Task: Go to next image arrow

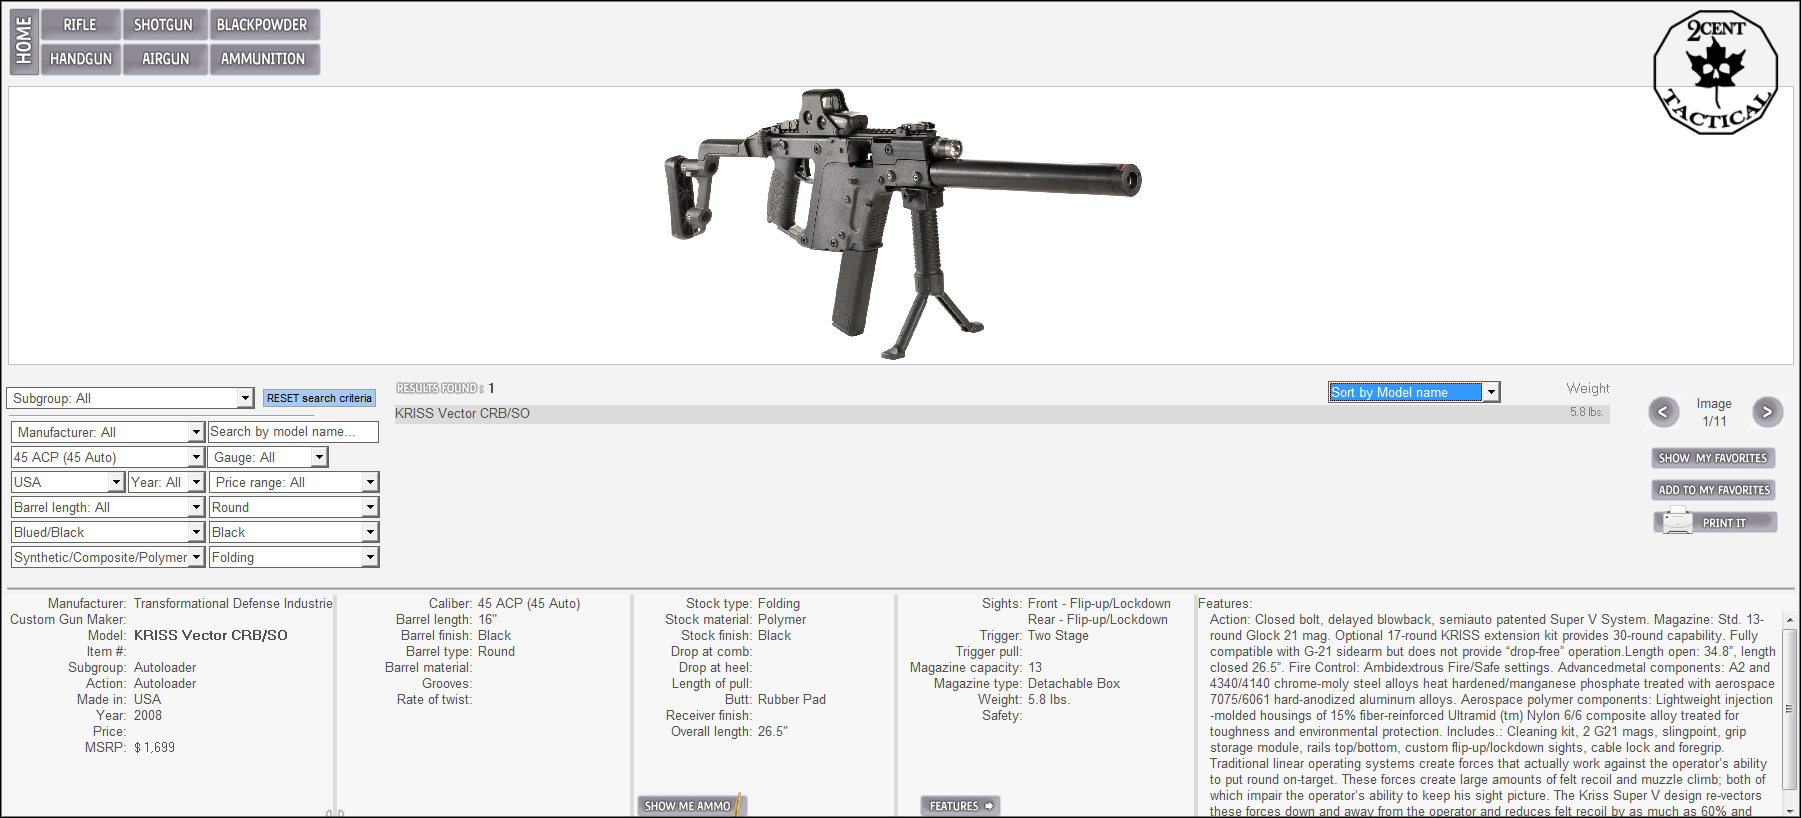Action: (x=1767, y=411)
